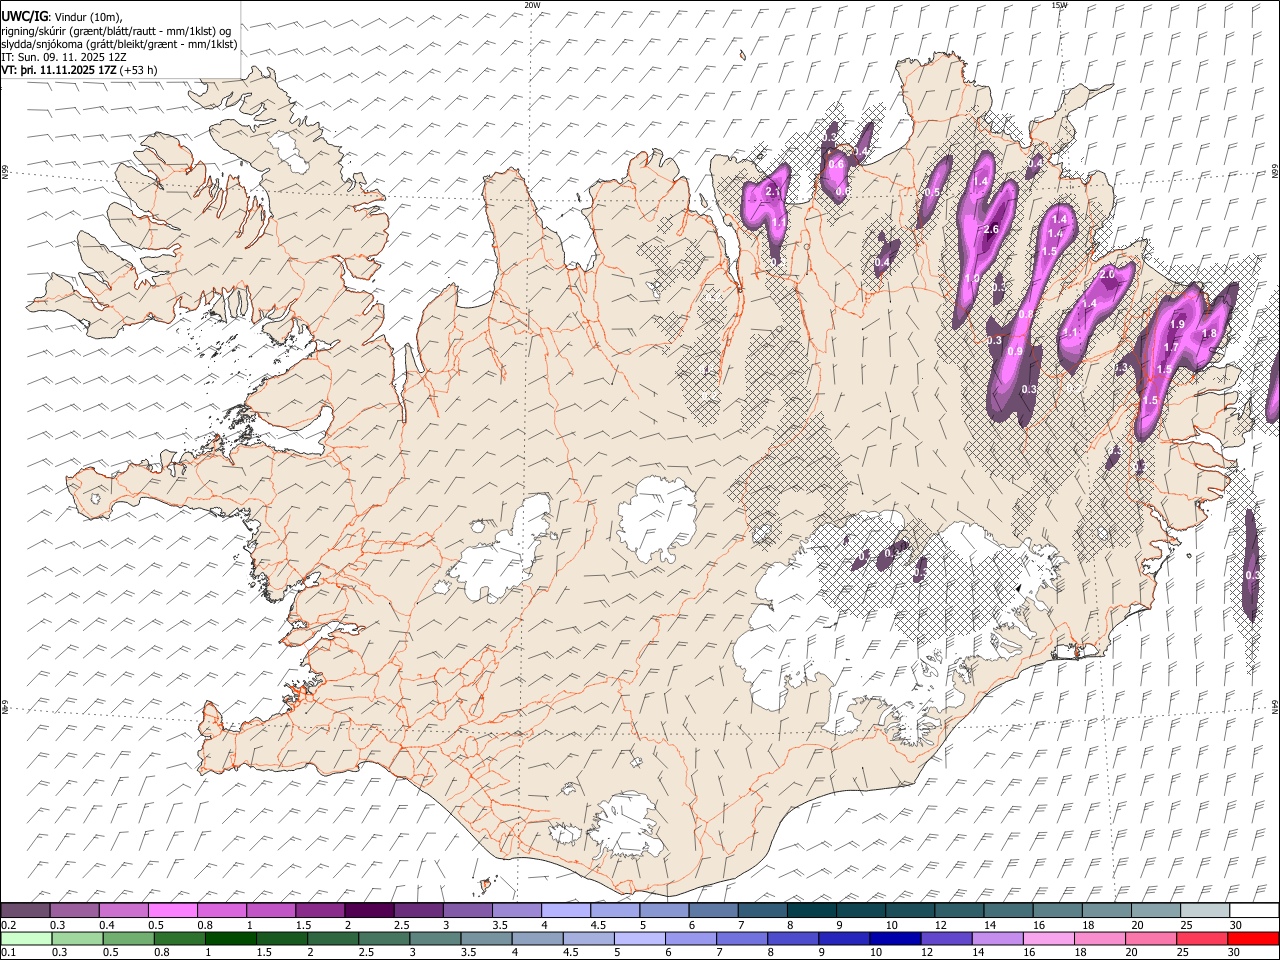
Task: Pick the 7 periwinkle swatch in bottom legend row
Action: pyautogui.click(x=743, y=939)
